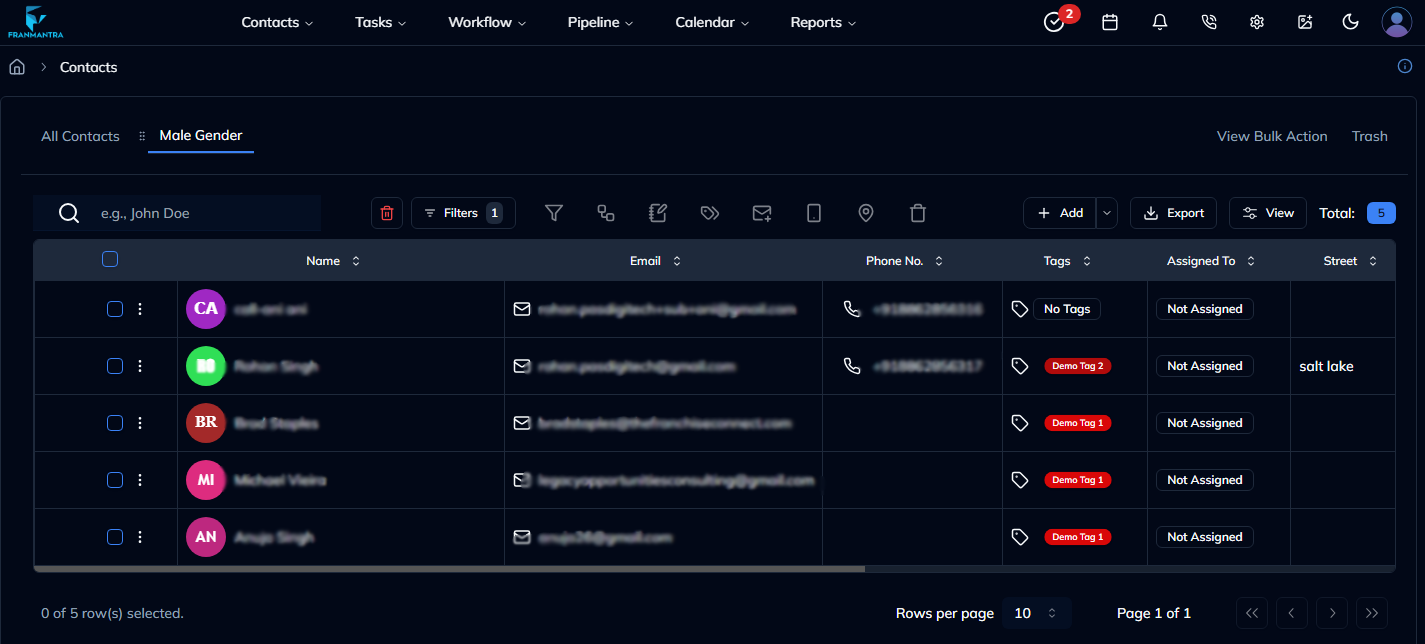Open the dropdown arrow beside Add
This screenshot has width=1425, height=644.
(1106, 213)
